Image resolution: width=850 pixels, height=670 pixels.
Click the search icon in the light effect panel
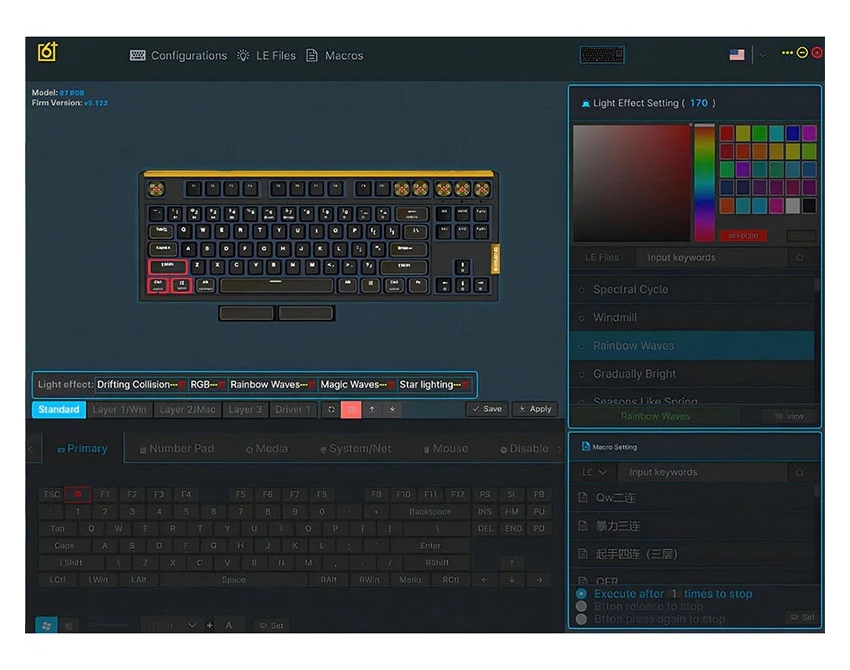pyautogui.click(x=800, y=258)
